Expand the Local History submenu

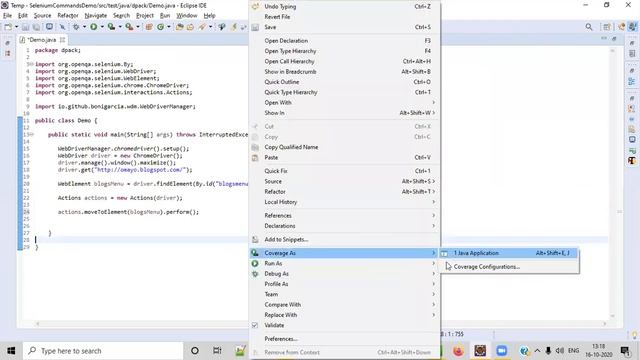(x=345, y=202)
